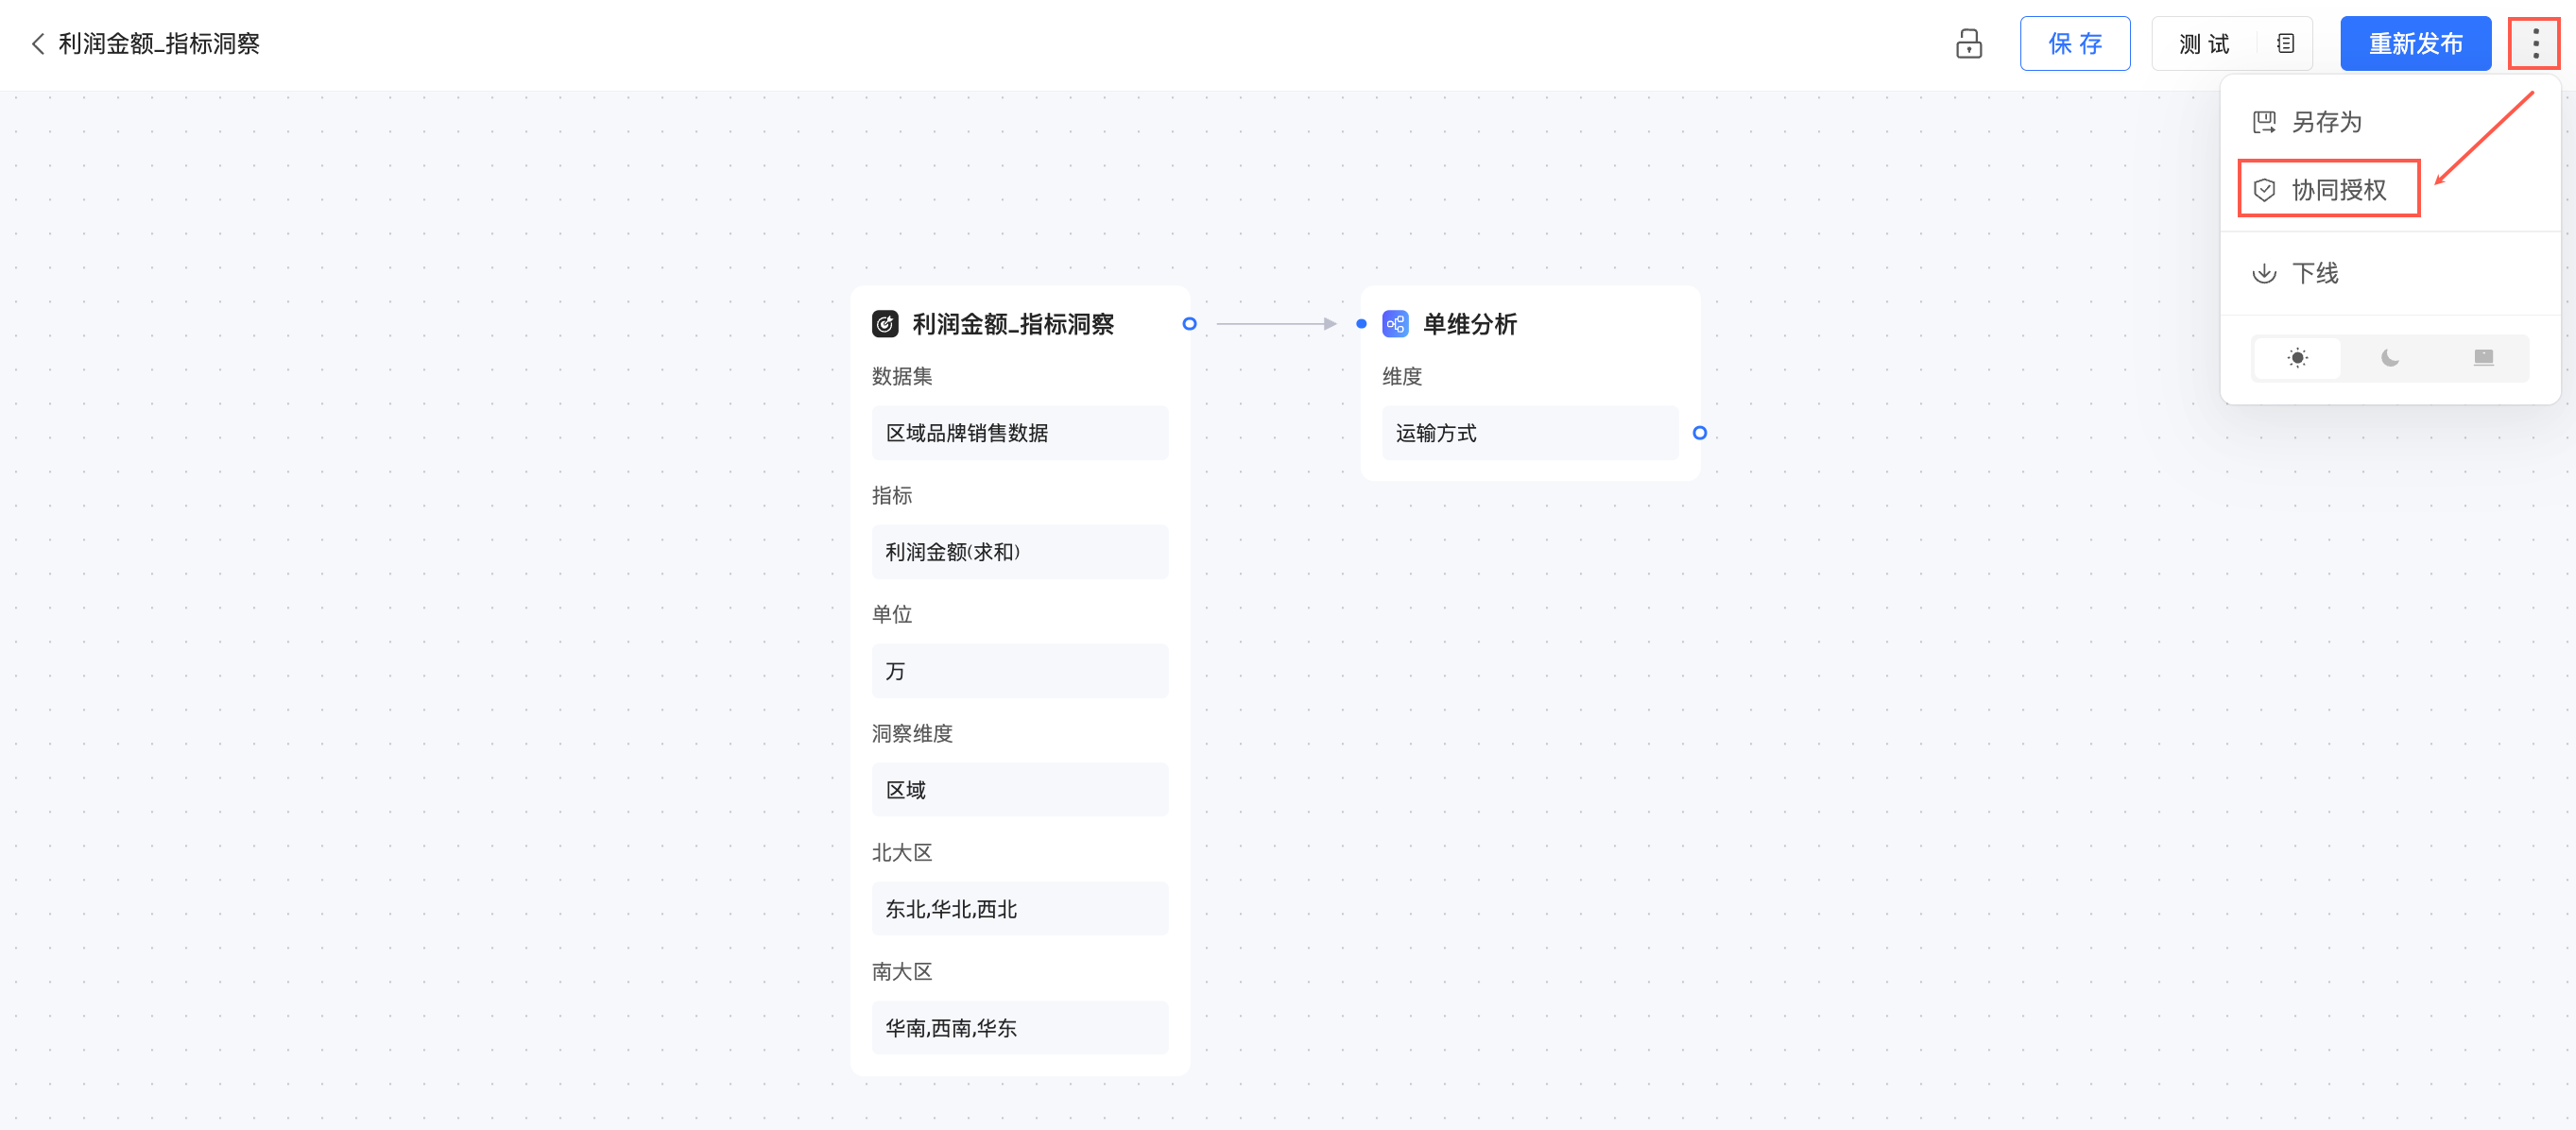The height and width of the screenshot is (1130, 2576).
Task: Click the 另存为 save-as icon
Action: [x=2264, y=122]
